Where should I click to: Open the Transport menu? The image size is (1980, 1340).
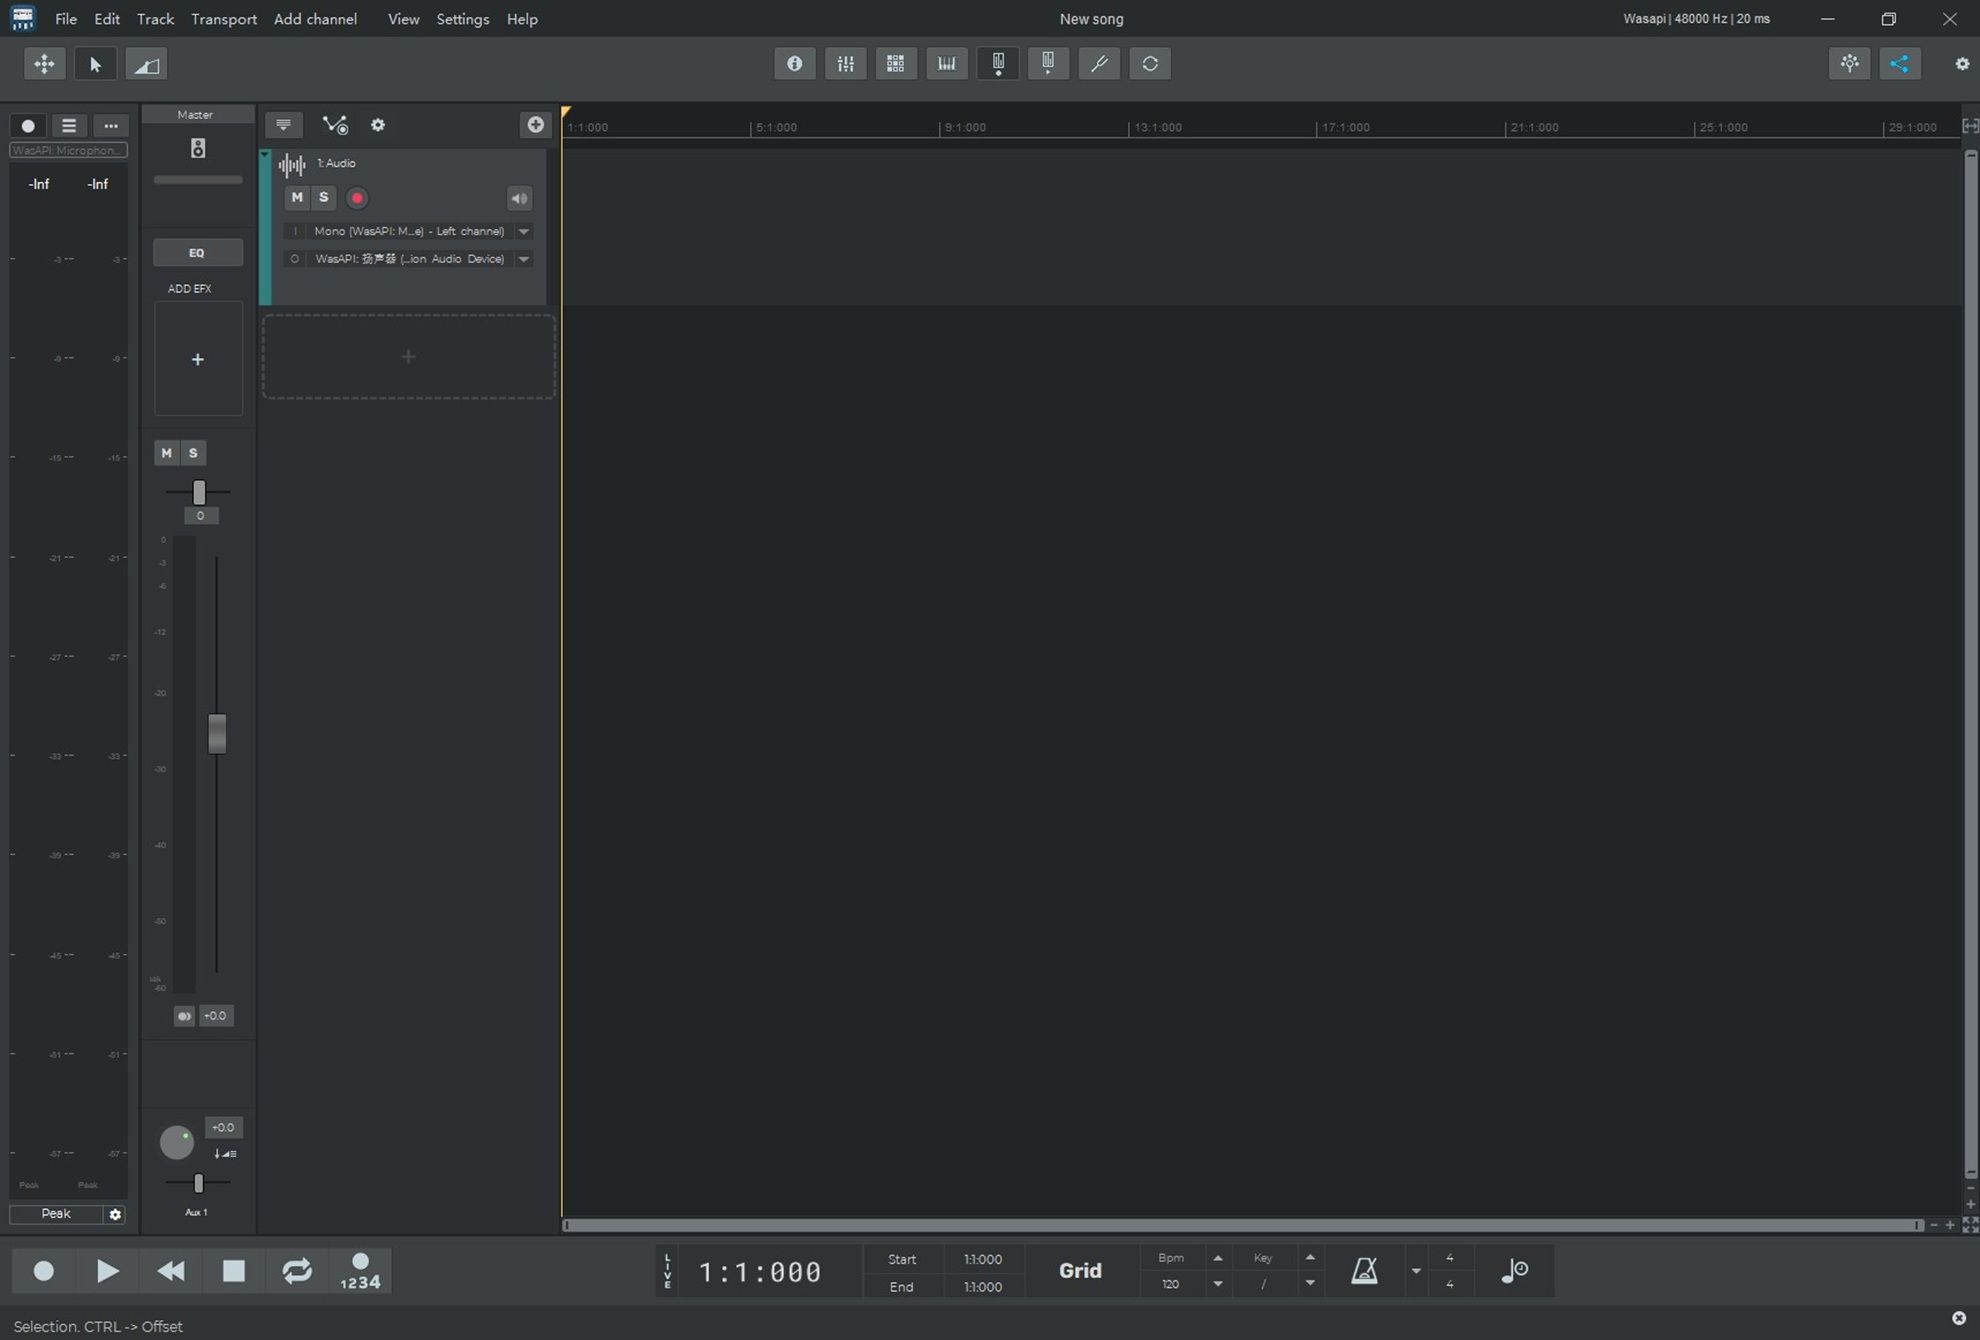click(224, 19)
